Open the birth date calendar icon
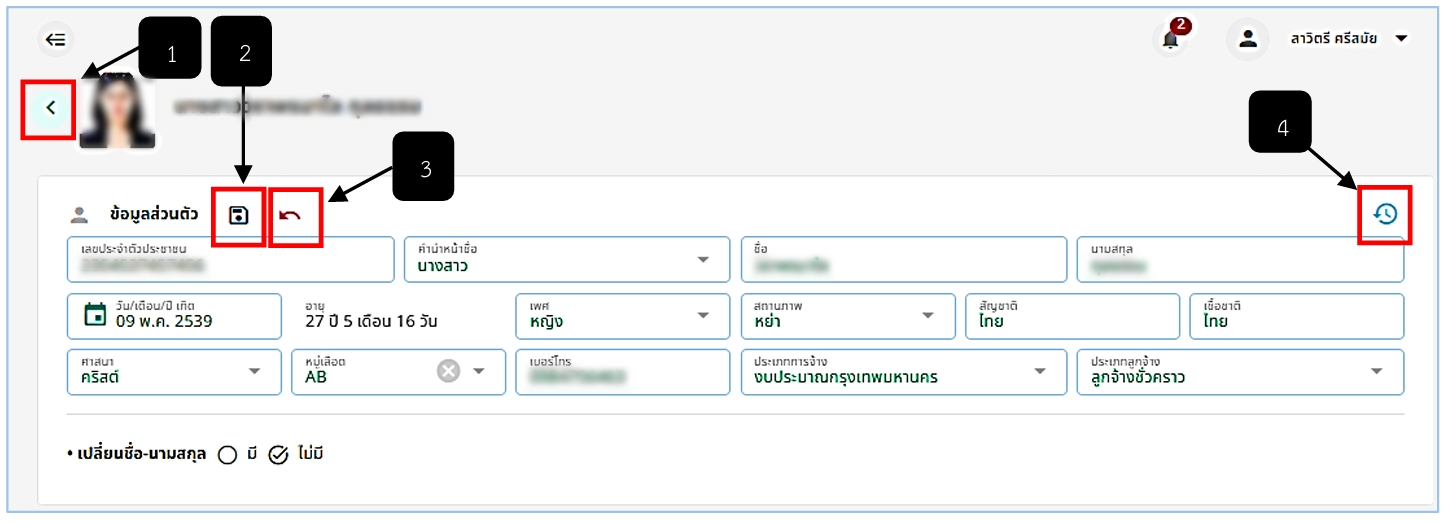Screen dimensions: 1447x523 pyautogui.click(x=95, y=315)
